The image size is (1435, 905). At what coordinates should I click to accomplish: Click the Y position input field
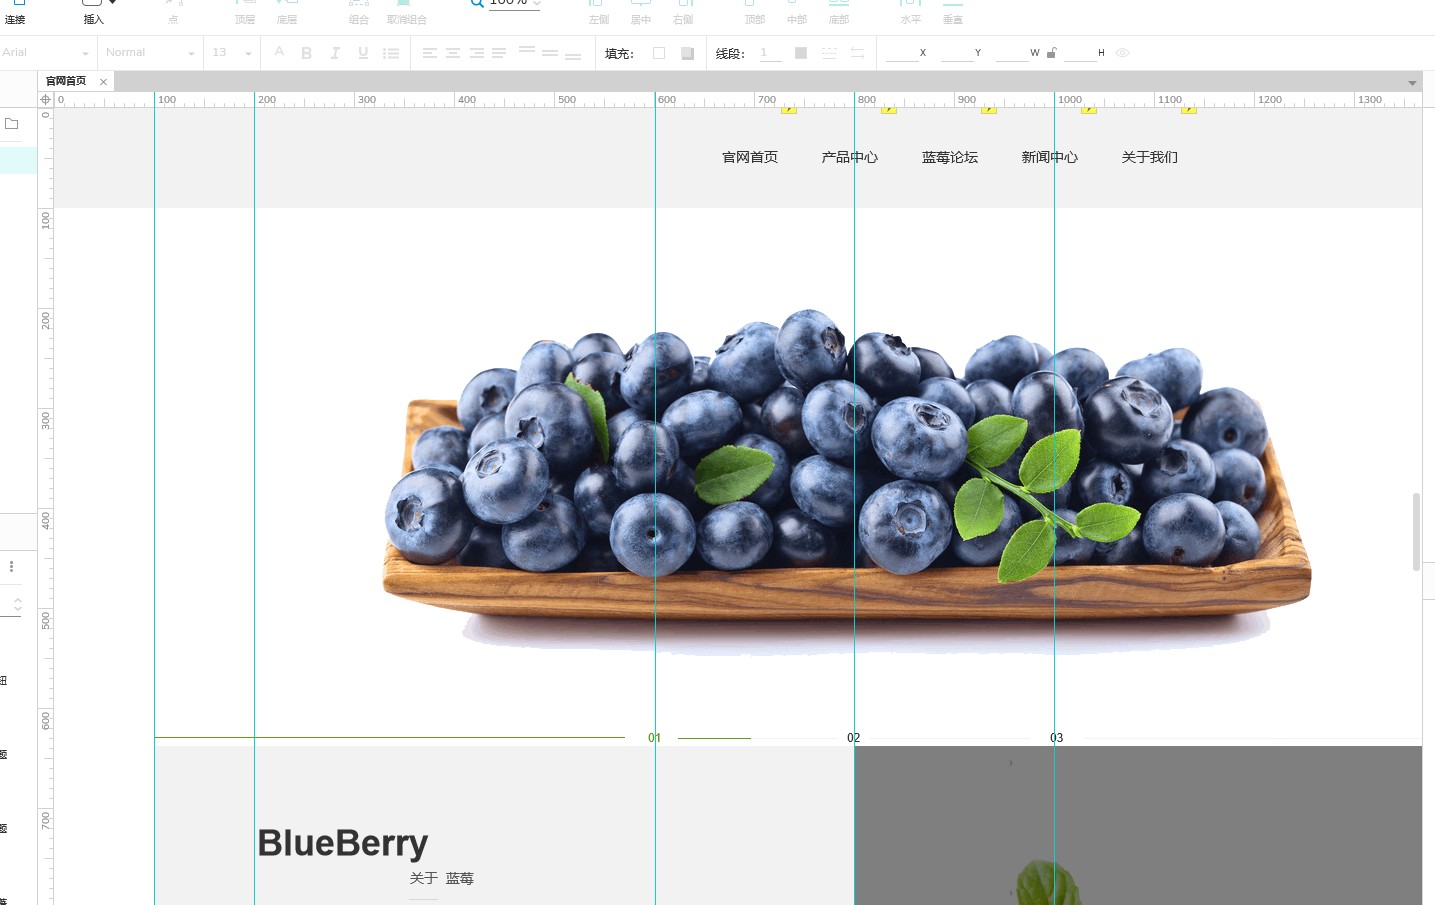tap(957, 53)
